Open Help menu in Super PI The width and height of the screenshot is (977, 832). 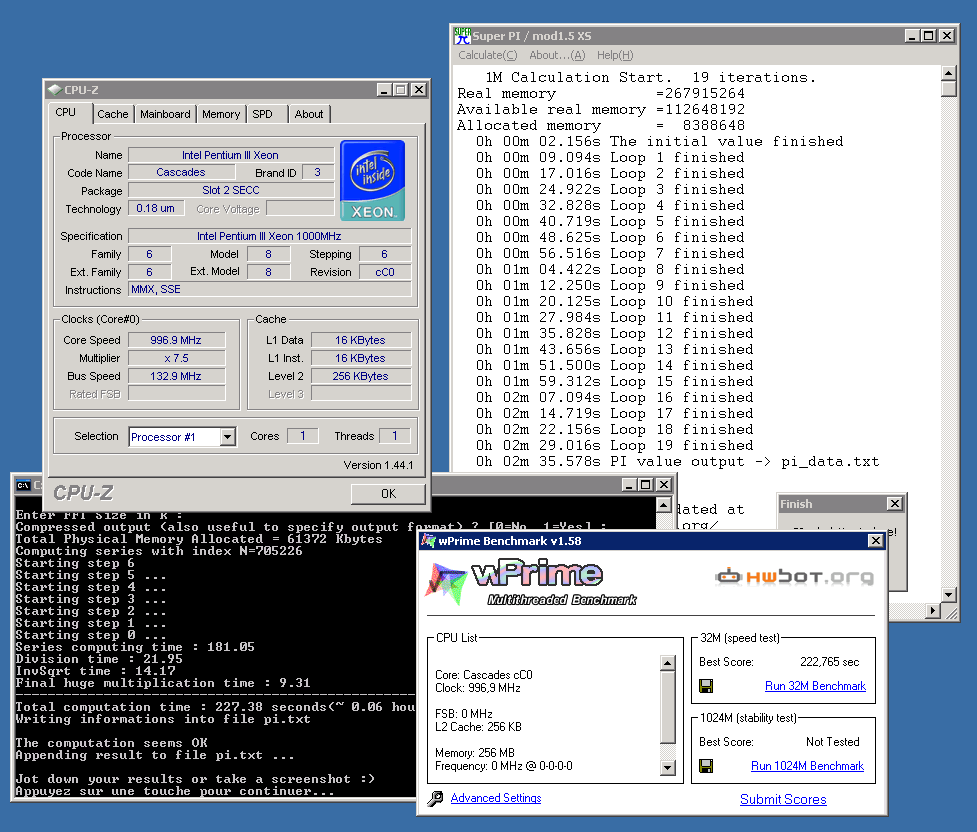click(x=615, y=55)
